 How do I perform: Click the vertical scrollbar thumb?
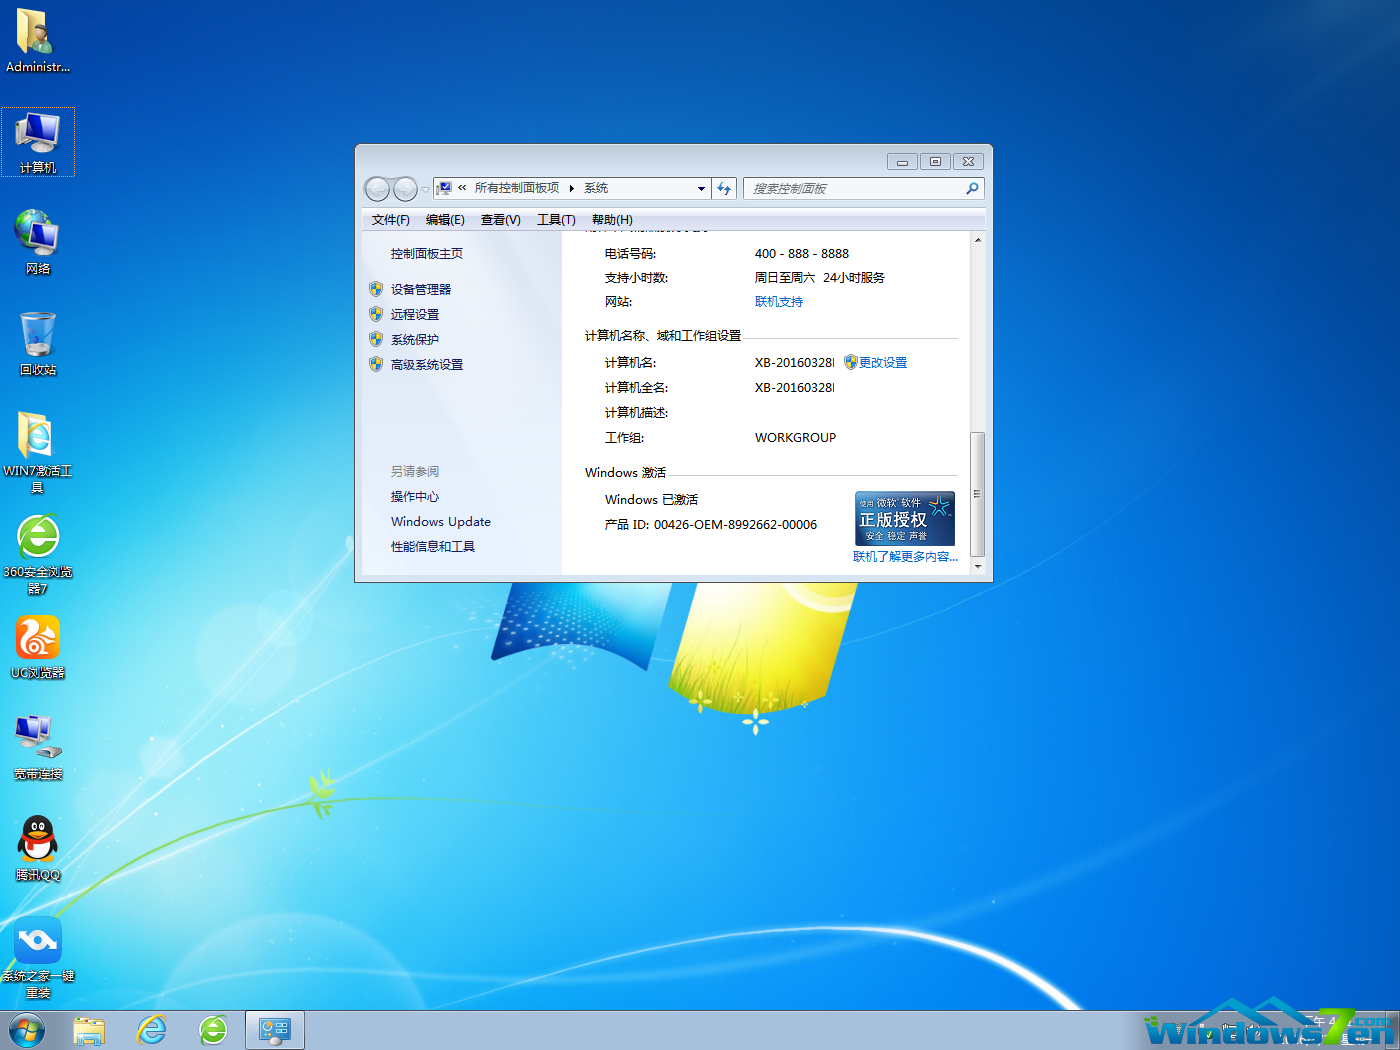[978, 494]
